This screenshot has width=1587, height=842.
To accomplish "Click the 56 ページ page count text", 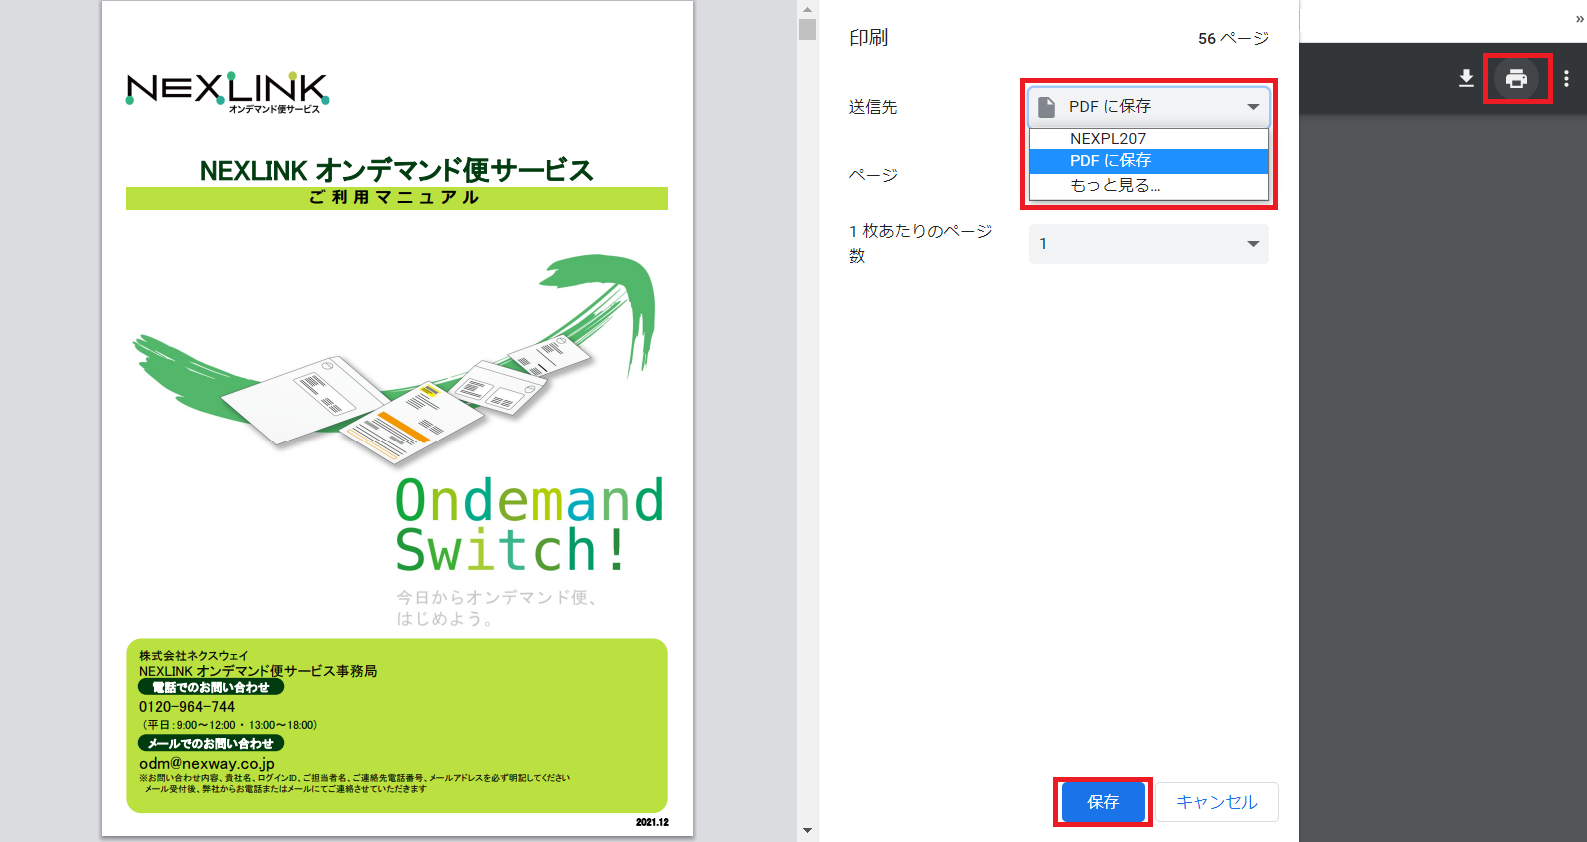I will (x=1233, y=38).
